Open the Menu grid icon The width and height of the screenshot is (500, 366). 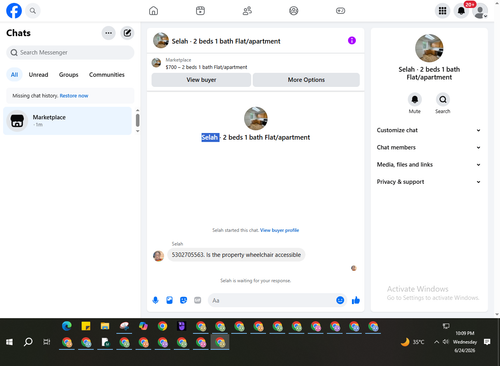click(x=442, y=11)
